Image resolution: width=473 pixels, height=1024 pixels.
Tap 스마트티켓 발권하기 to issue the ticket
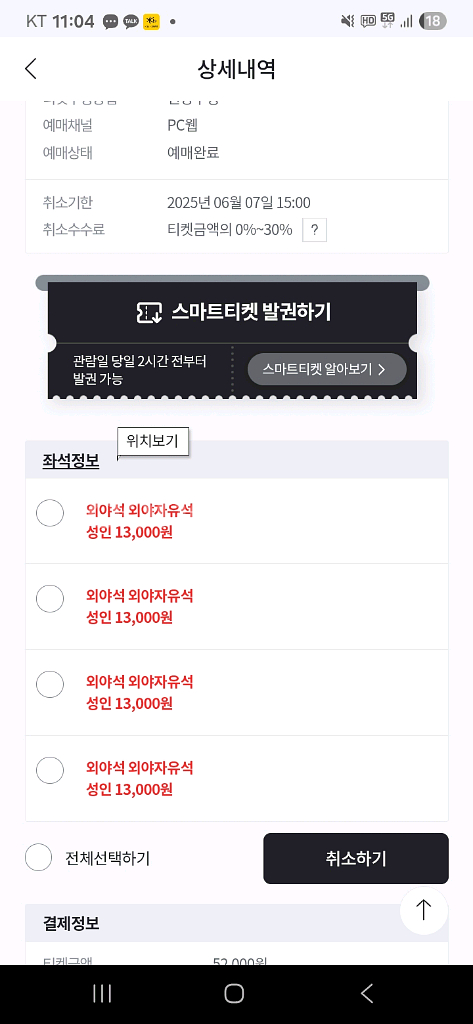233,312
